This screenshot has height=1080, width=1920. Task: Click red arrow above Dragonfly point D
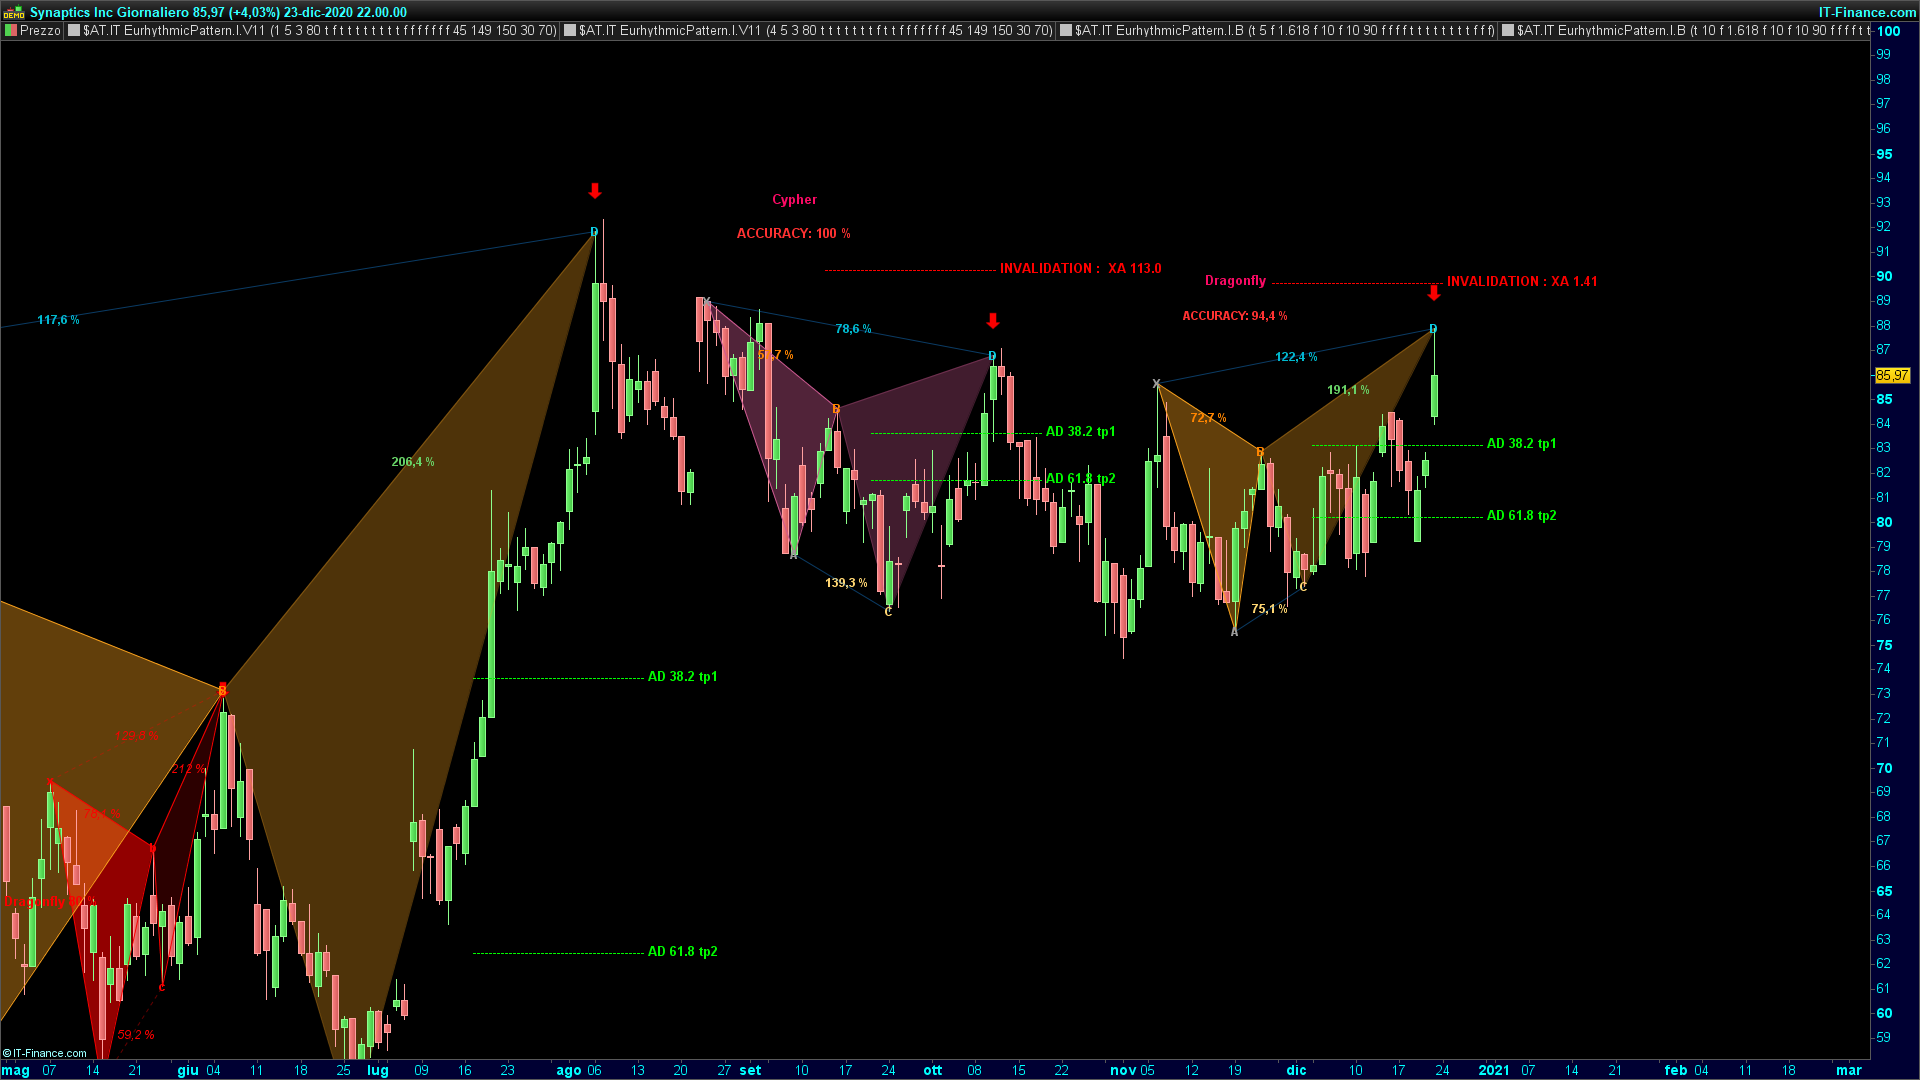coord(1434,293)
